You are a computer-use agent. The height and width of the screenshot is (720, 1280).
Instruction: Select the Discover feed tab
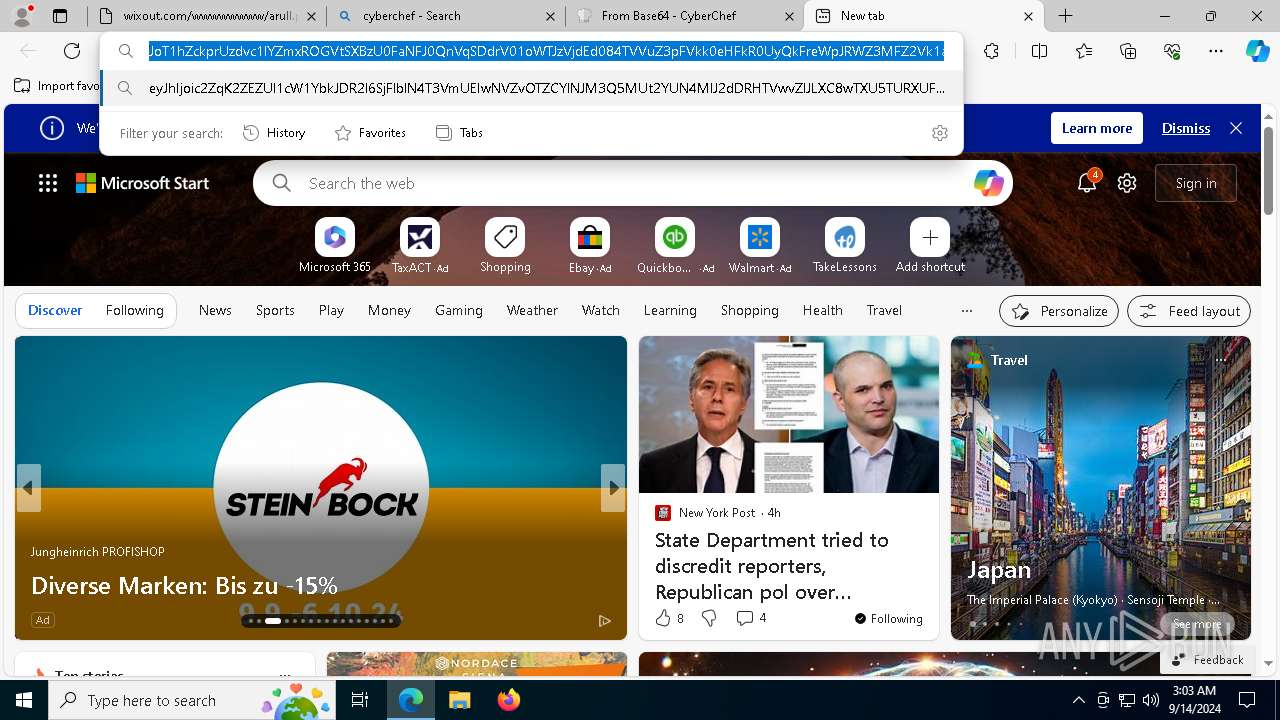(x=55, y=310)
